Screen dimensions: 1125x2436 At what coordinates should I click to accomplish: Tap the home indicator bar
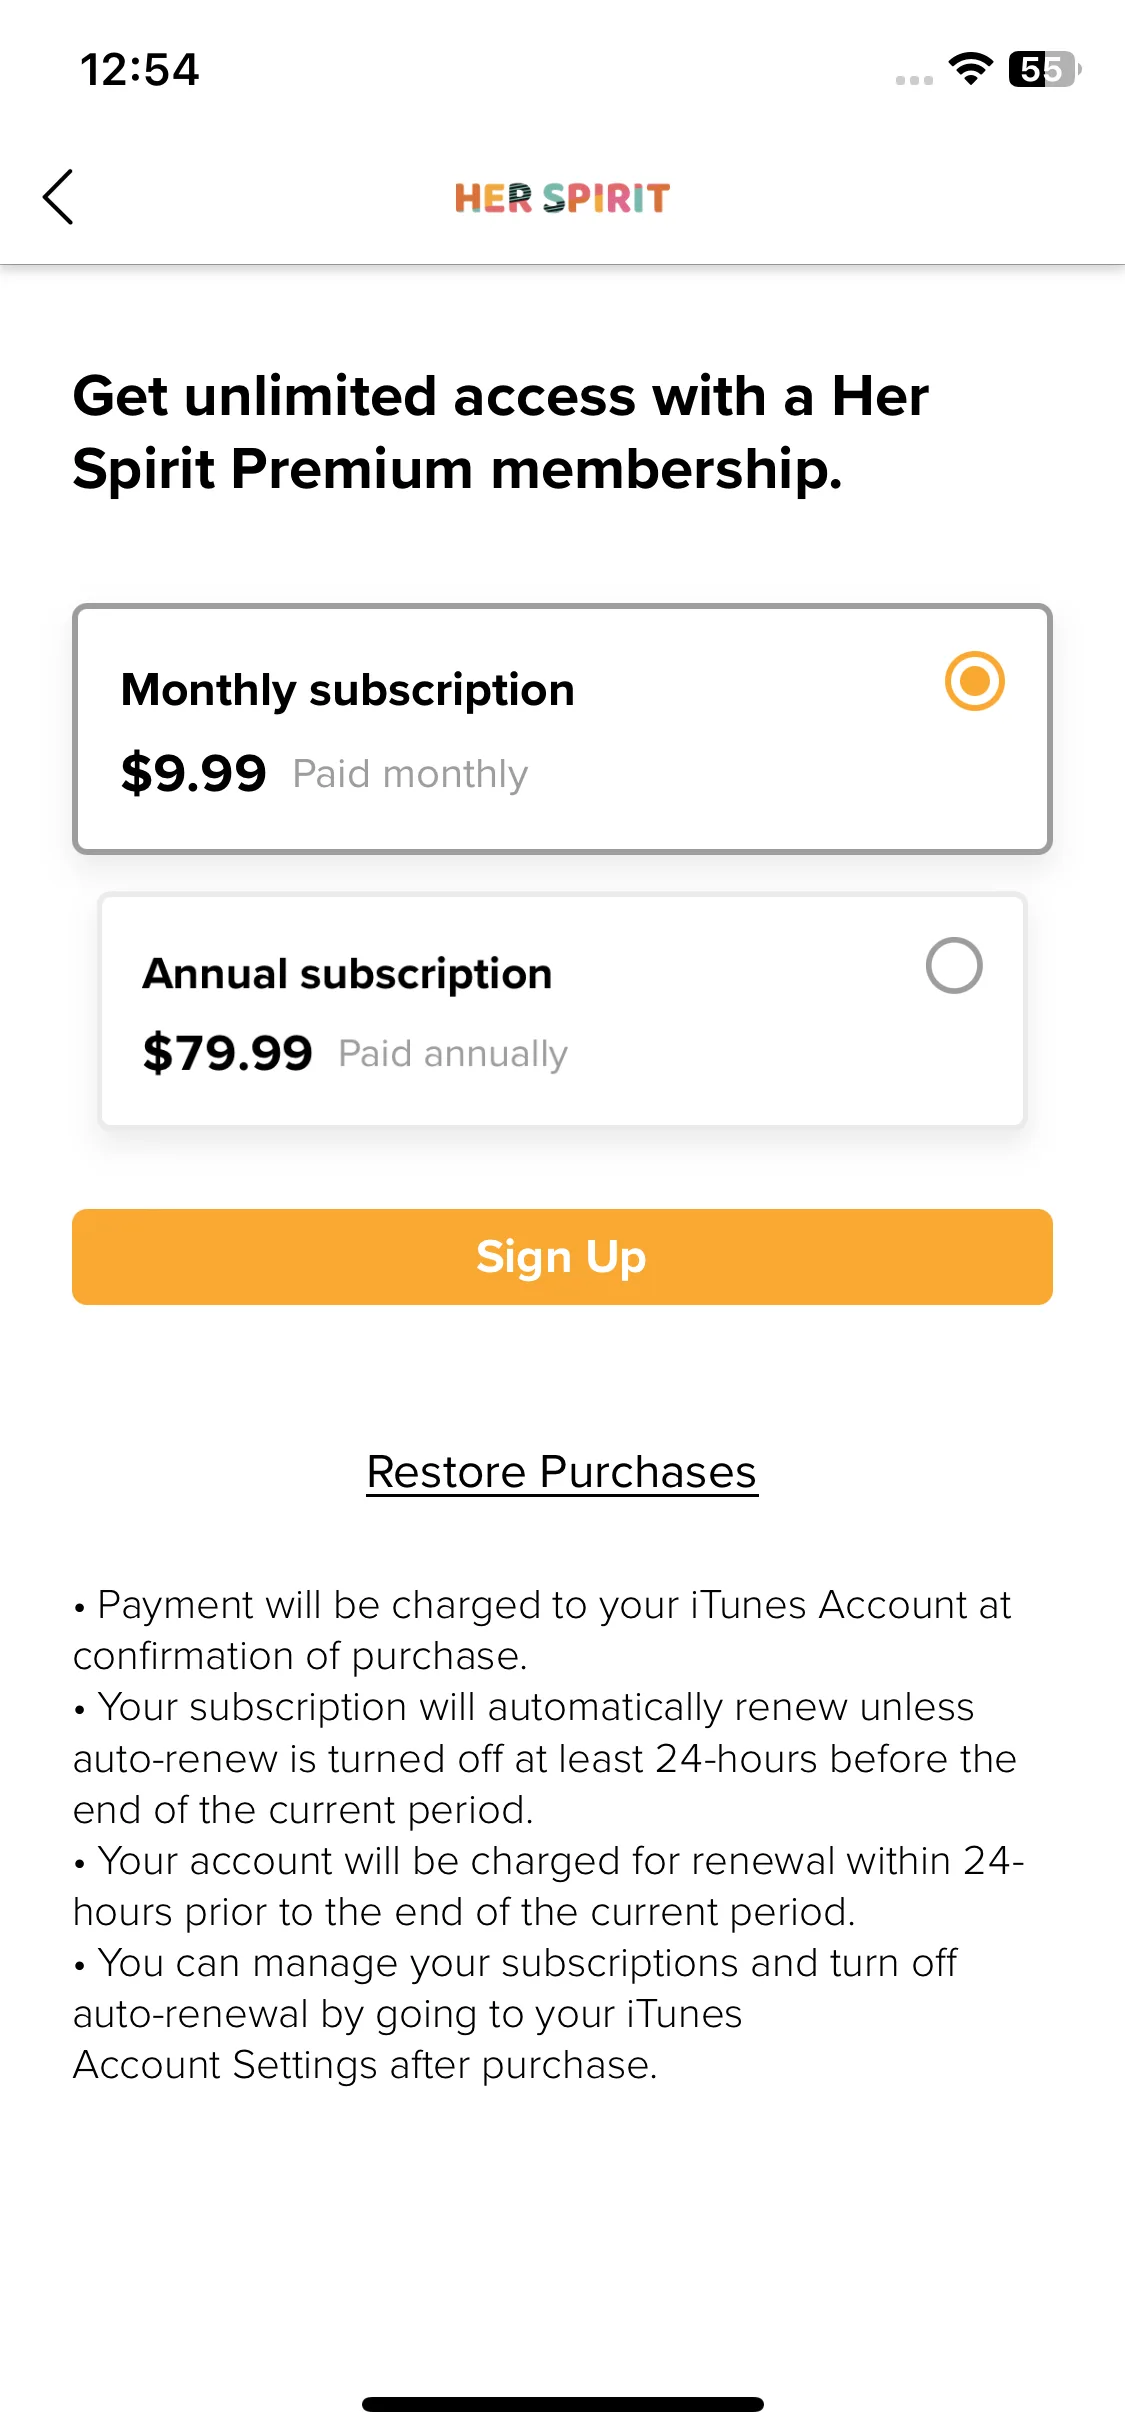pyautogui.click(x=563, y=2404)
